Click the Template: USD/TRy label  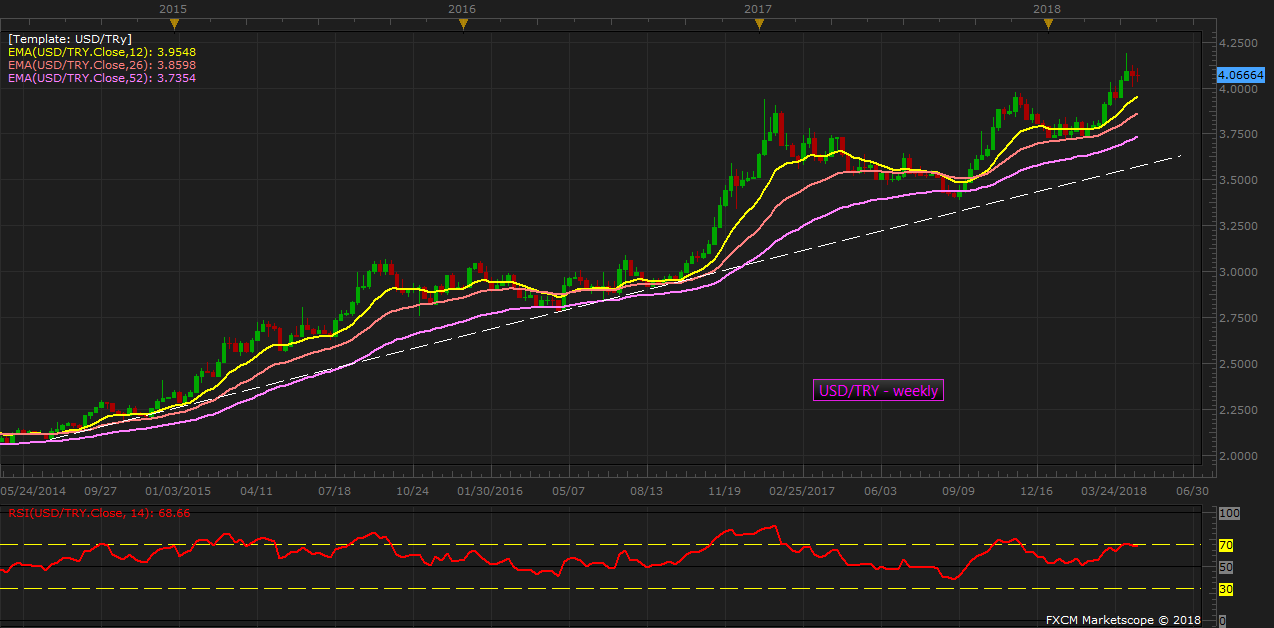(70, 39)
